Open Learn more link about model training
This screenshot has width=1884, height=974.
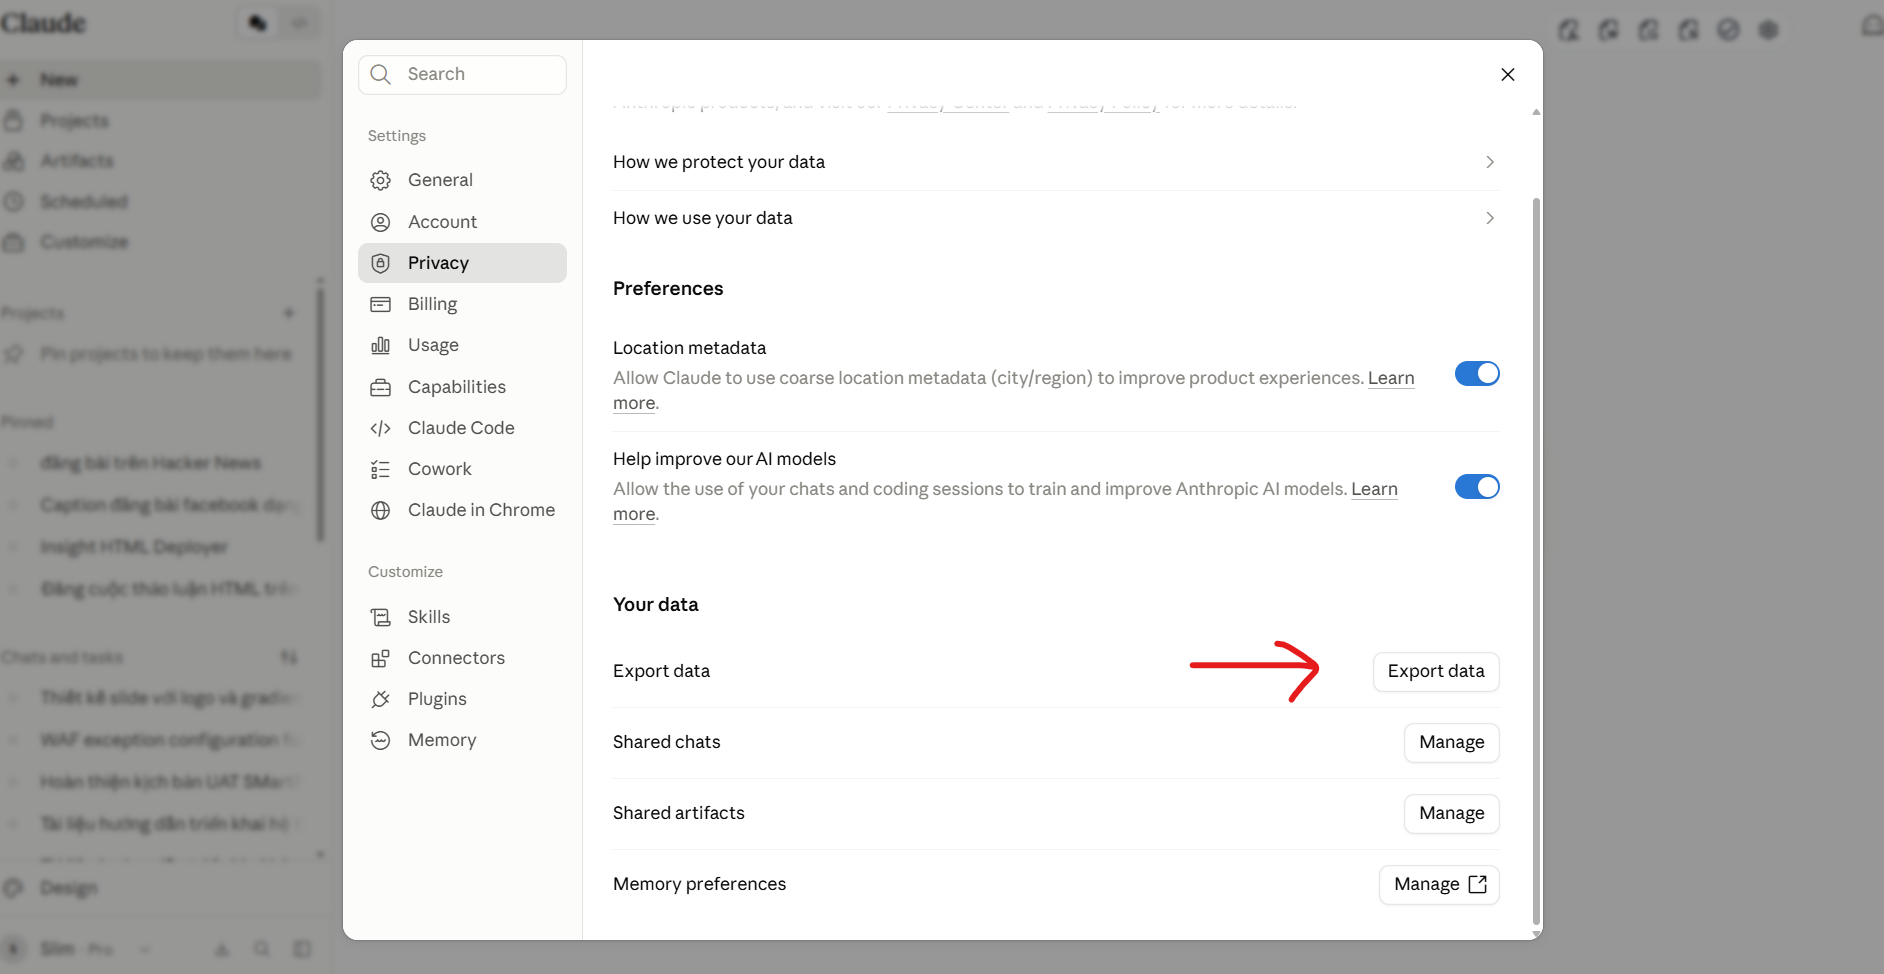coord(1374,489)
